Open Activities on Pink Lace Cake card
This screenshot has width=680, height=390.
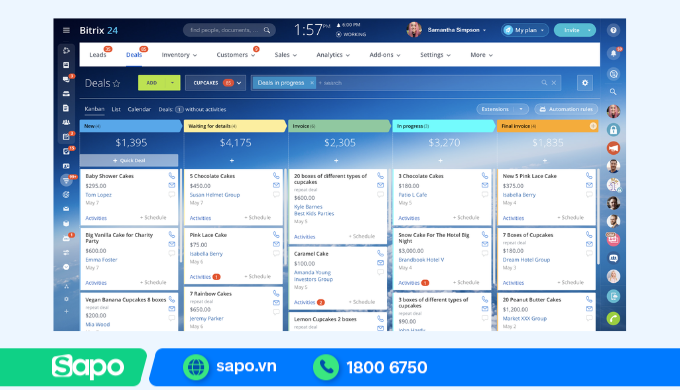[200, 277]
